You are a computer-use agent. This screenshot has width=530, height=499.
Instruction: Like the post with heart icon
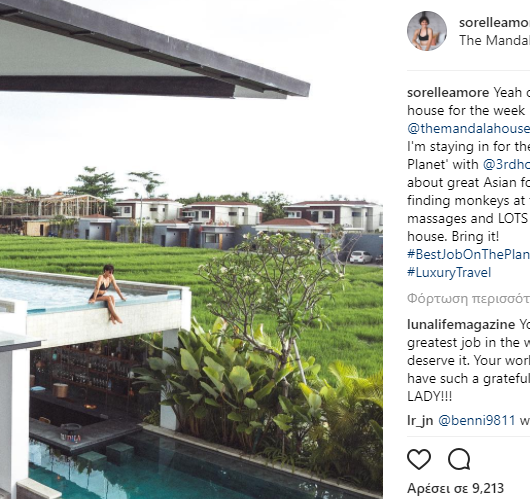click(419, 459)
